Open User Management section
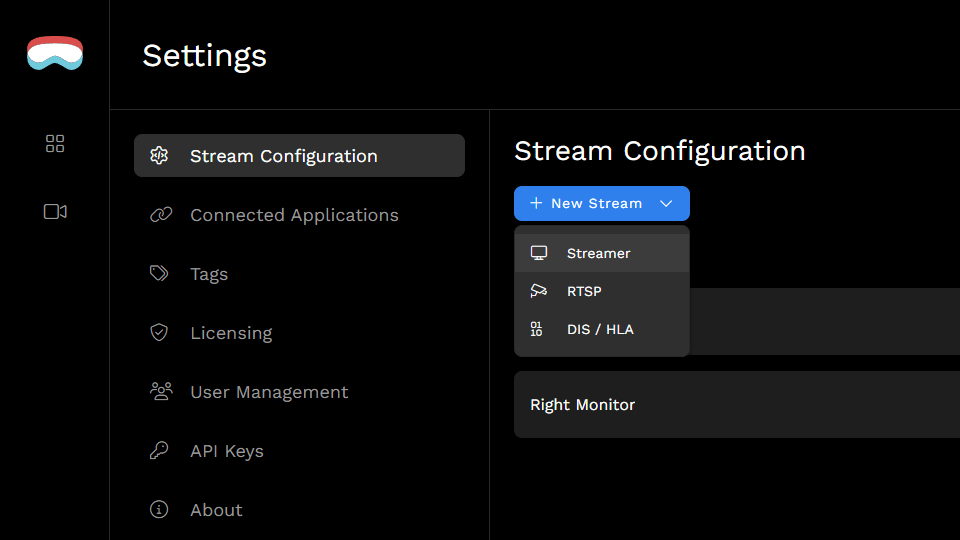Screen dimensions: 960x540 click(299, 392)
